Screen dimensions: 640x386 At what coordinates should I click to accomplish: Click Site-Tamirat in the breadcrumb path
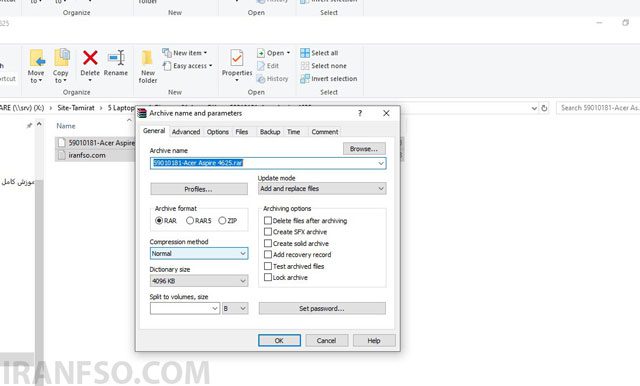76,108
